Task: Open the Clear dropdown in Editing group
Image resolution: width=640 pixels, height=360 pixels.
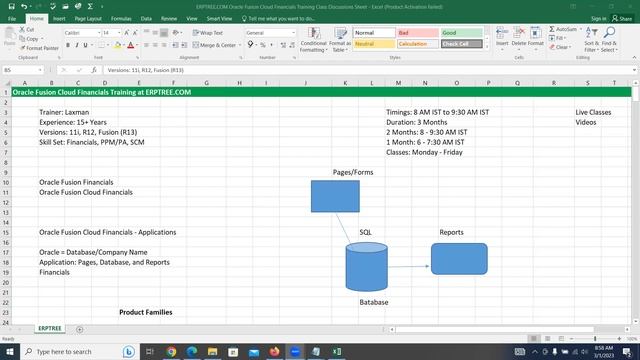Action: tap(560, 47)
